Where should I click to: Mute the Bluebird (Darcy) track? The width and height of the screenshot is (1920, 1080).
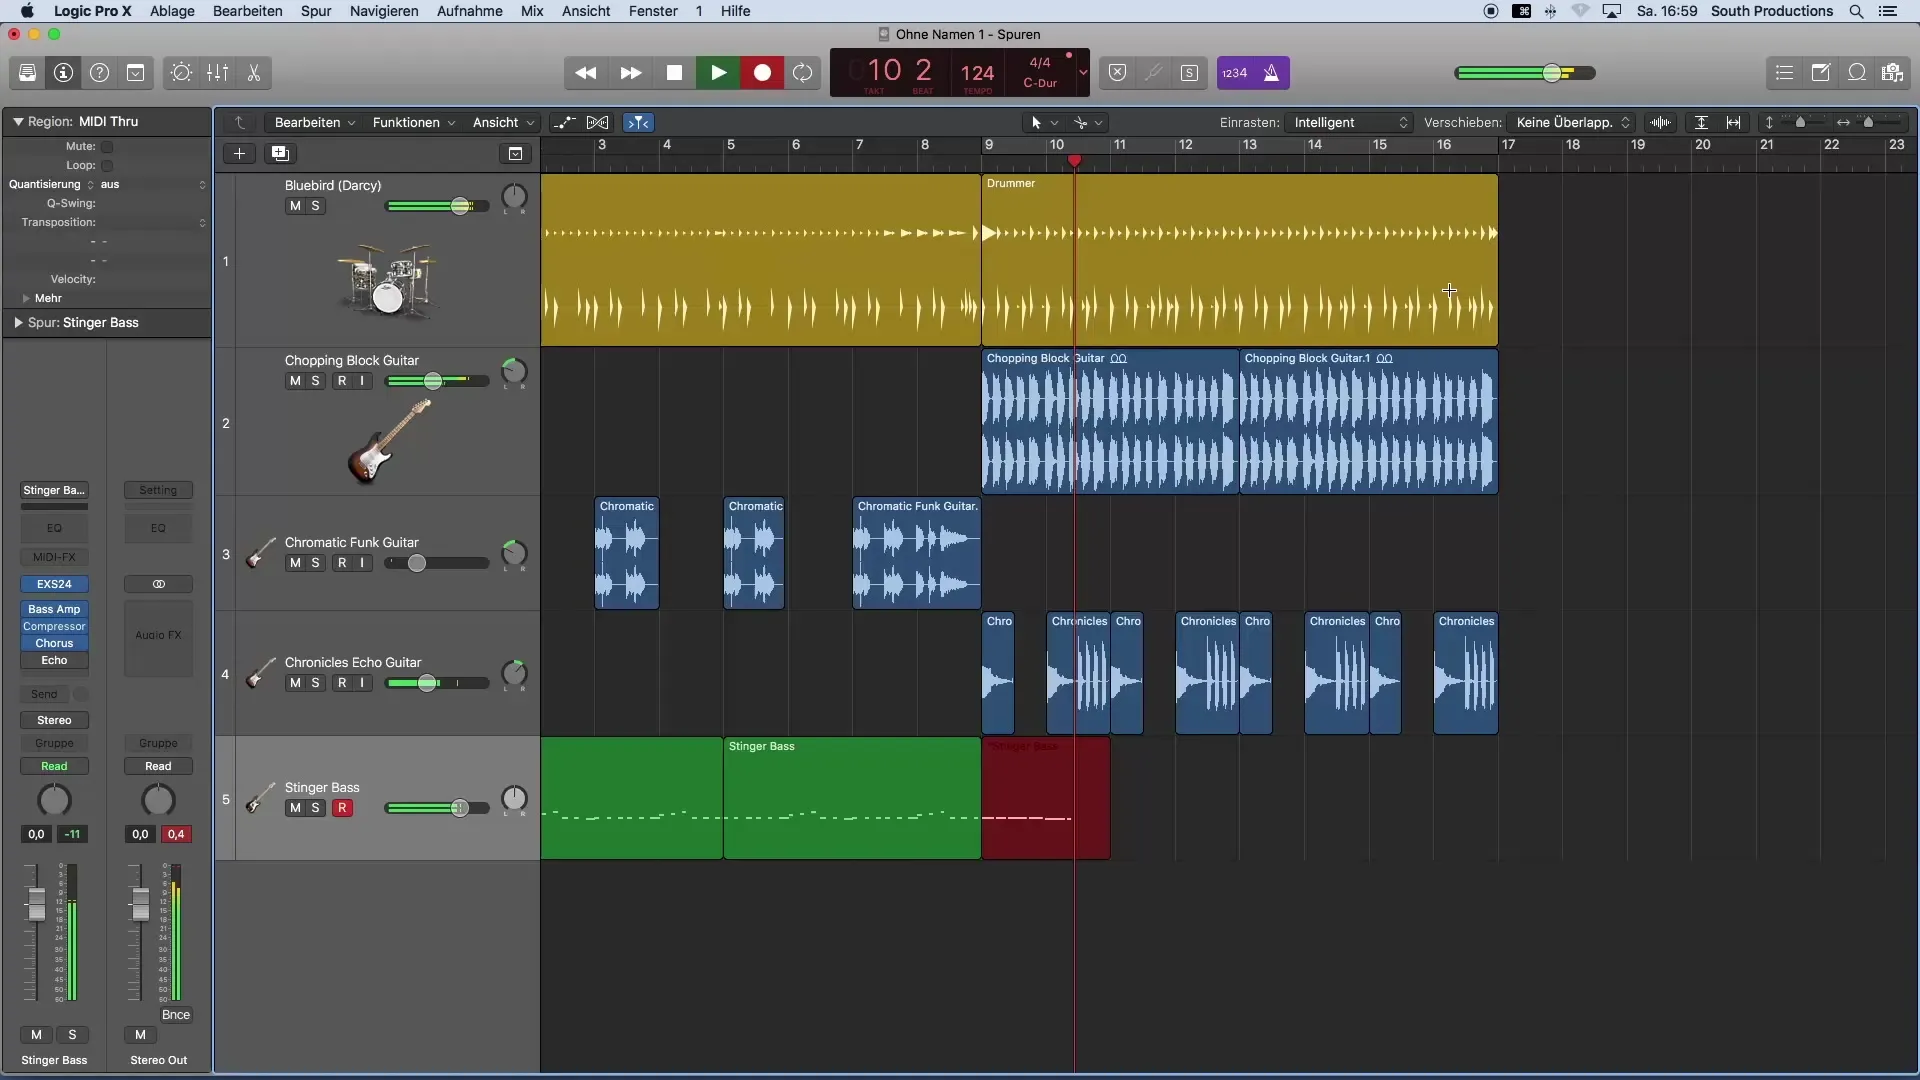pos(295,206)
